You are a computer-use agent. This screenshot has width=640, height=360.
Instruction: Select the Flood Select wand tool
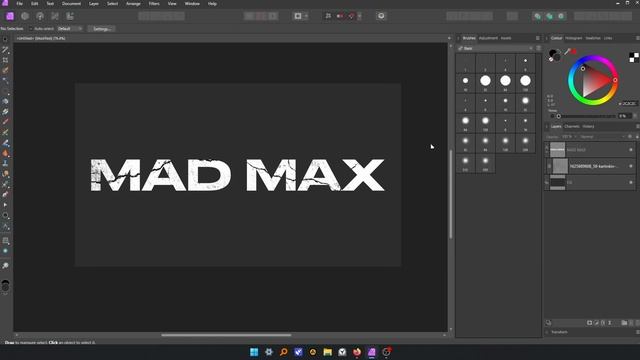point(5,80)
